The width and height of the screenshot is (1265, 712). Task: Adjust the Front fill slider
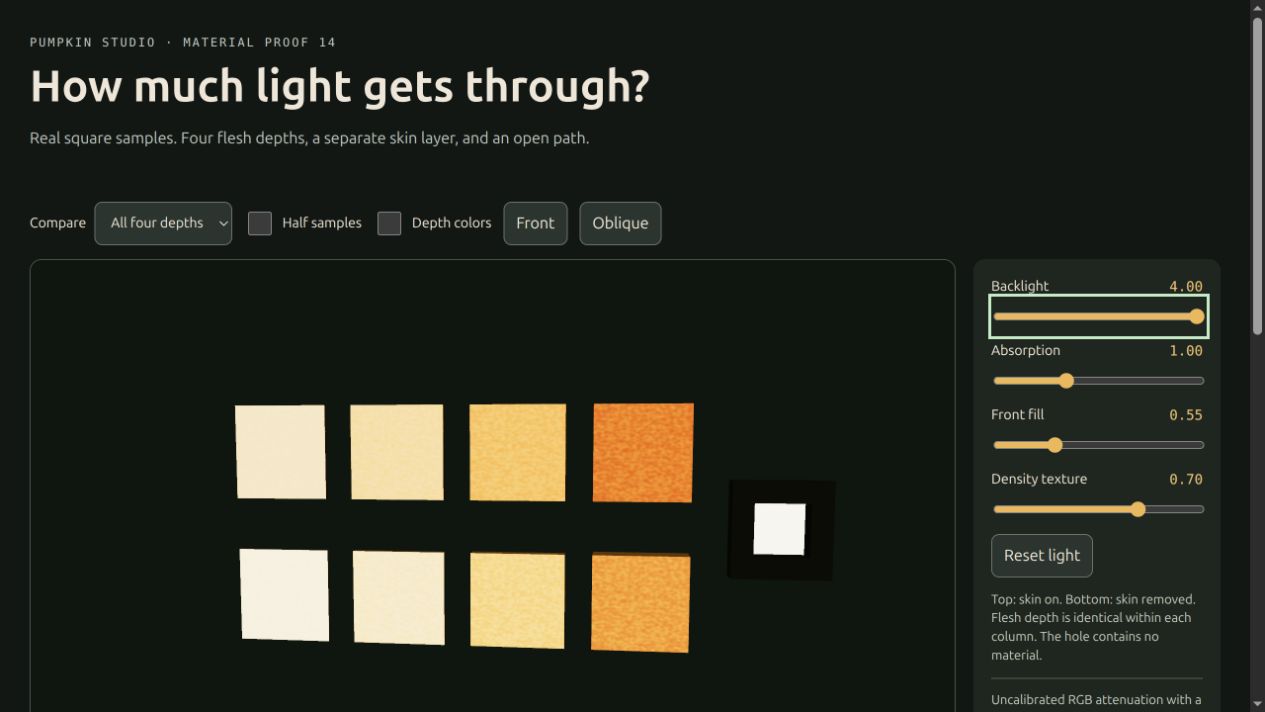(x=1098, y=445)
